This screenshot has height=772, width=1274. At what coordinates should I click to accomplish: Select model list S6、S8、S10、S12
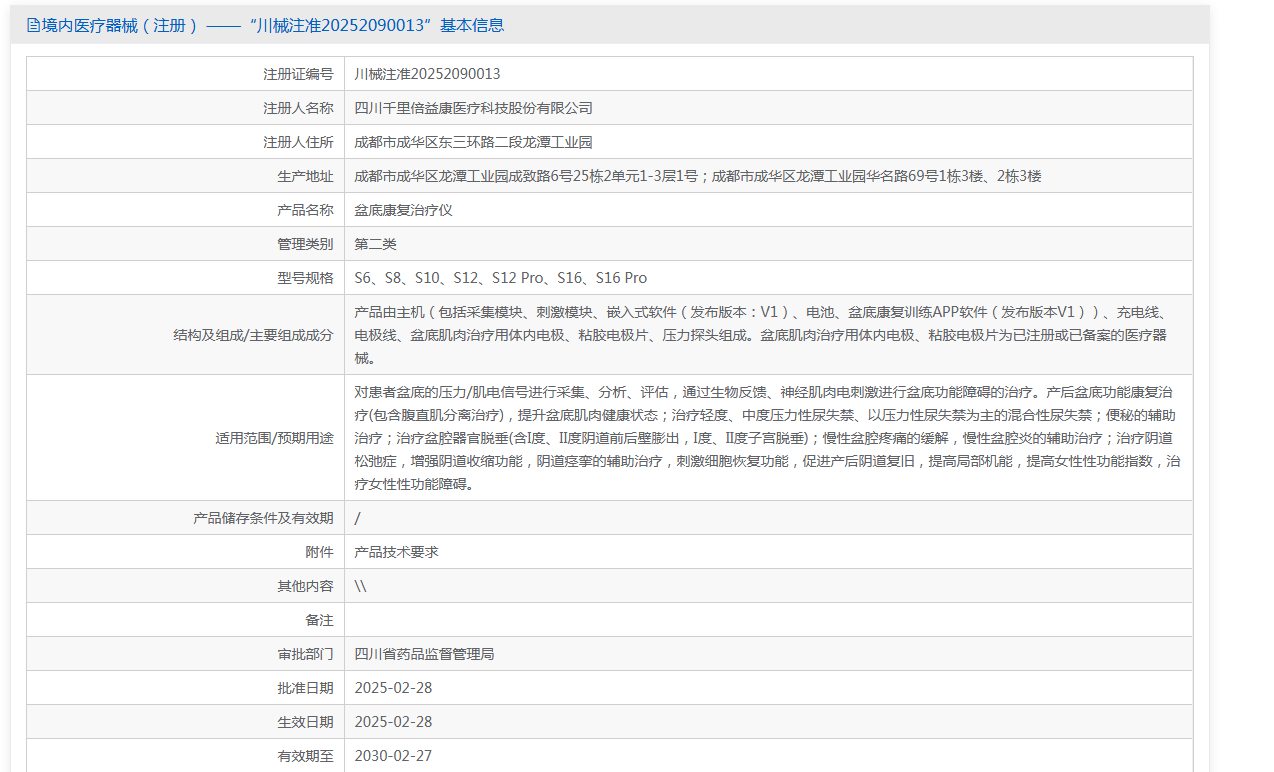(500, 278)
